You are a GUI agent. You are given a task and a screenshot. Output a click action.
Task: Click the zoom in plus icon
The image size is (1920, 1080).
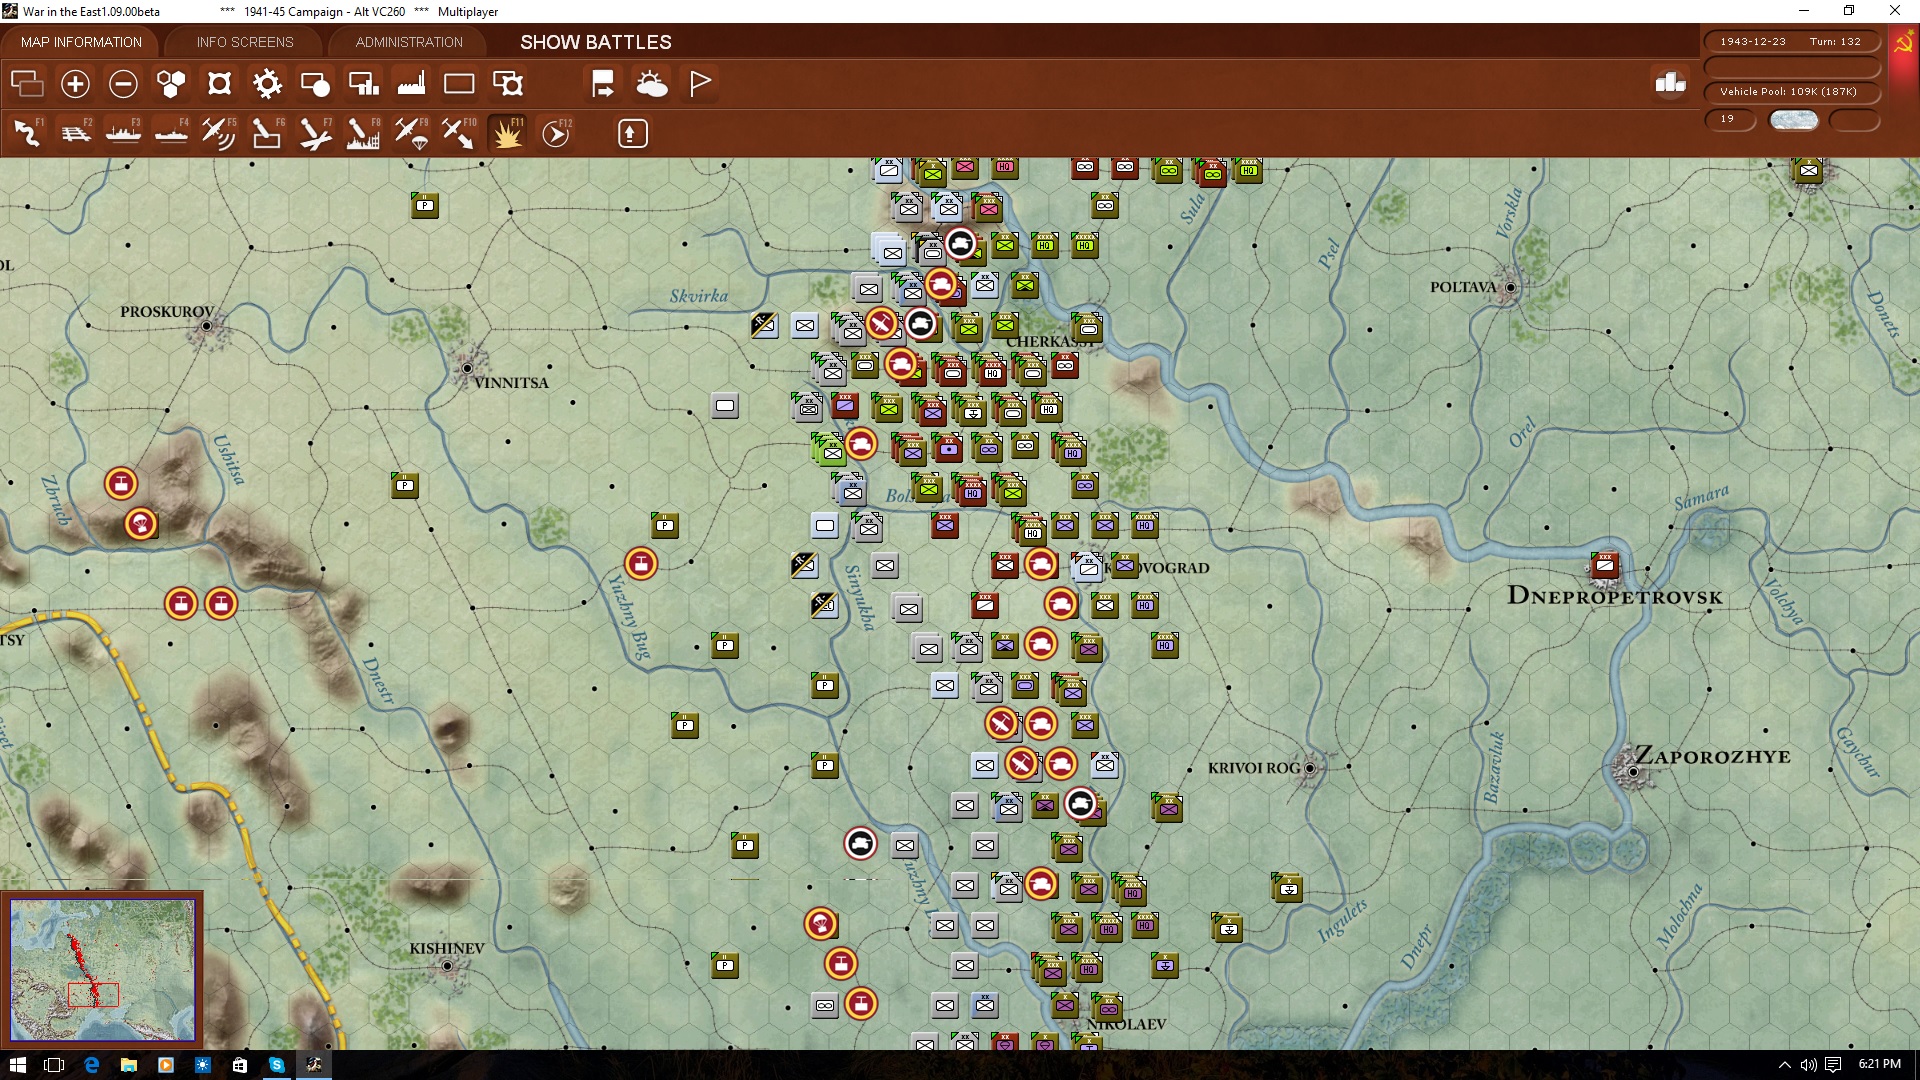point(75,84)
